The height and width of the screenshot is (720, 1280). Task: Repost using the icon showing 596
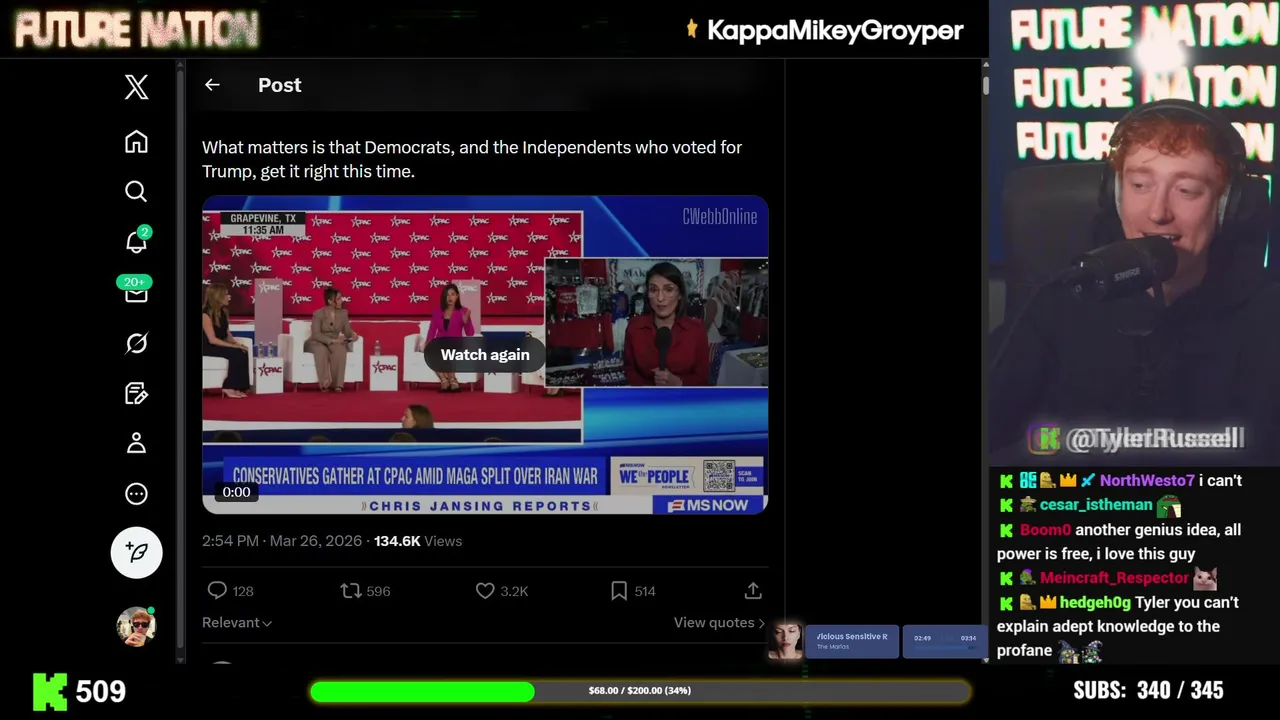(x=365, y=591)
